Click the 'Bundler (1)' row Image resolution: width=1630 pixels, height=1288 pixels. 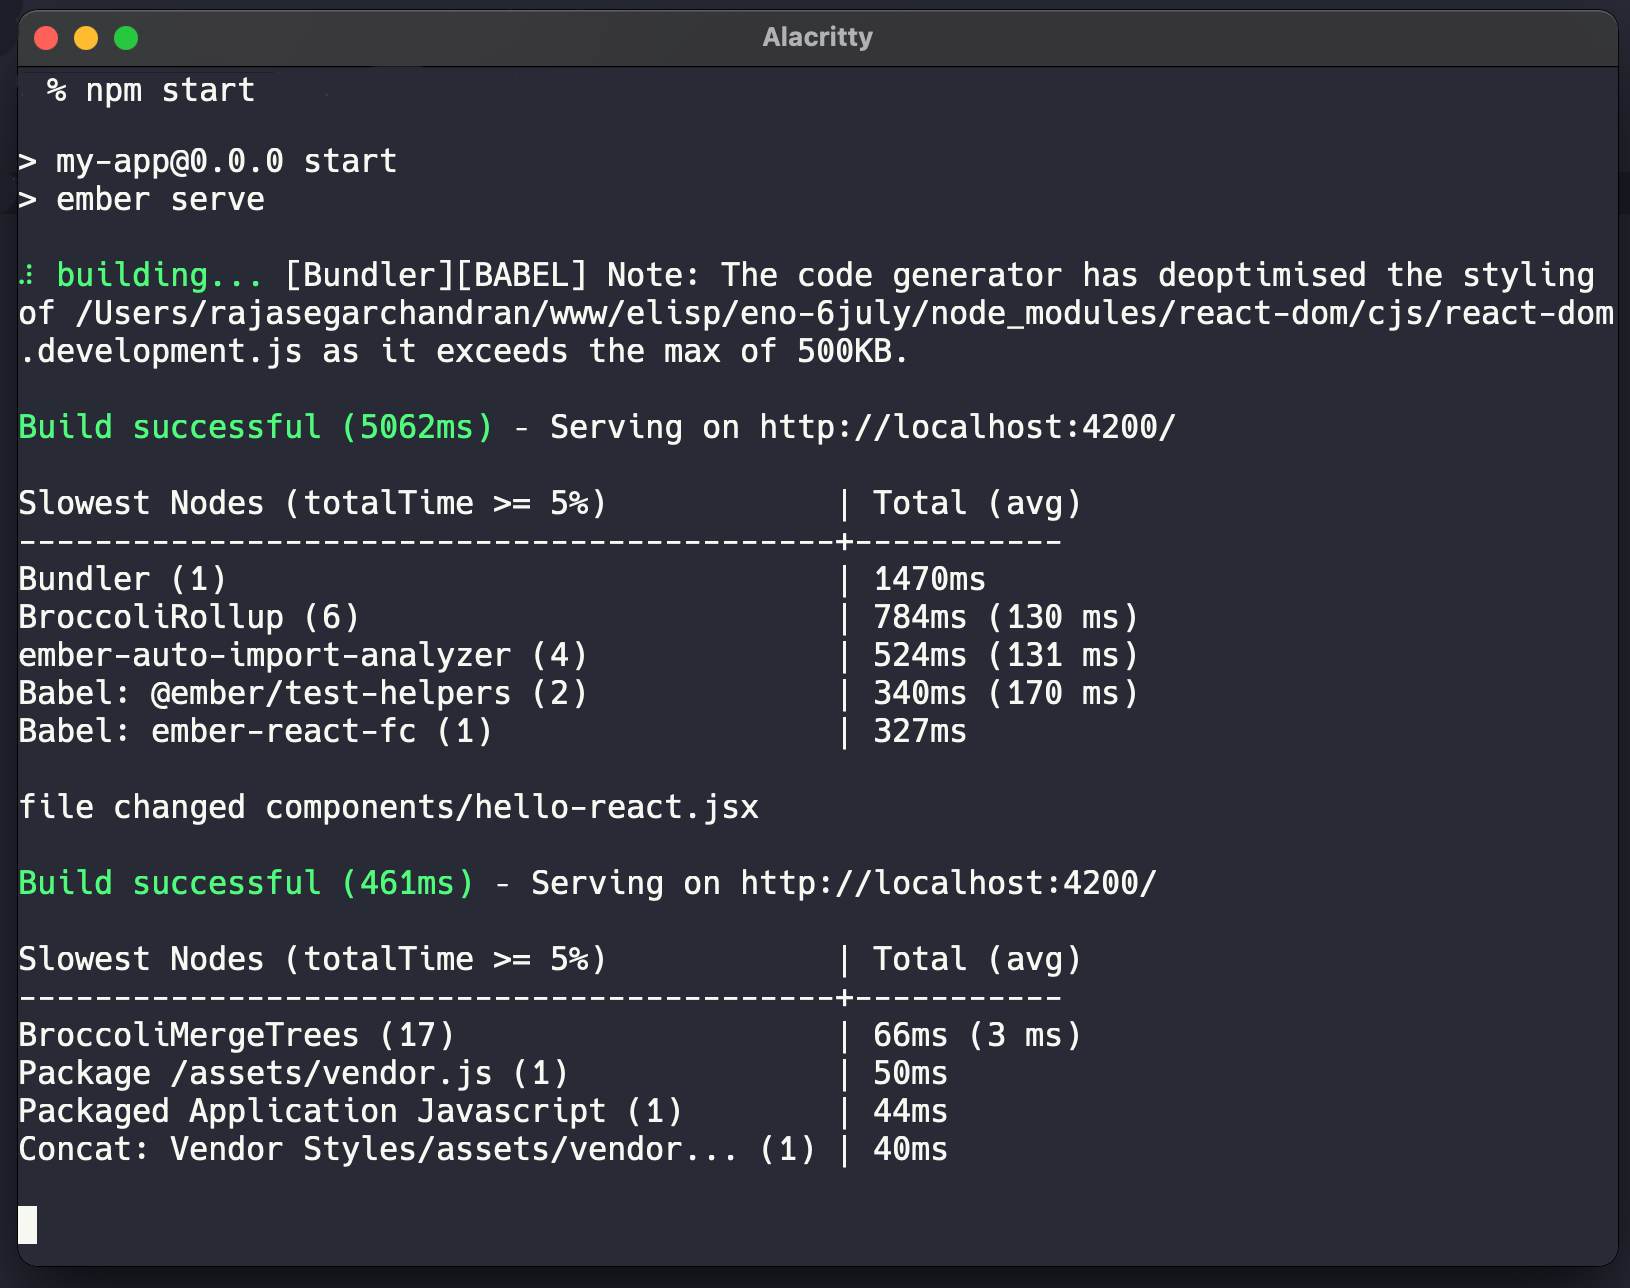(x=123, y=580)
